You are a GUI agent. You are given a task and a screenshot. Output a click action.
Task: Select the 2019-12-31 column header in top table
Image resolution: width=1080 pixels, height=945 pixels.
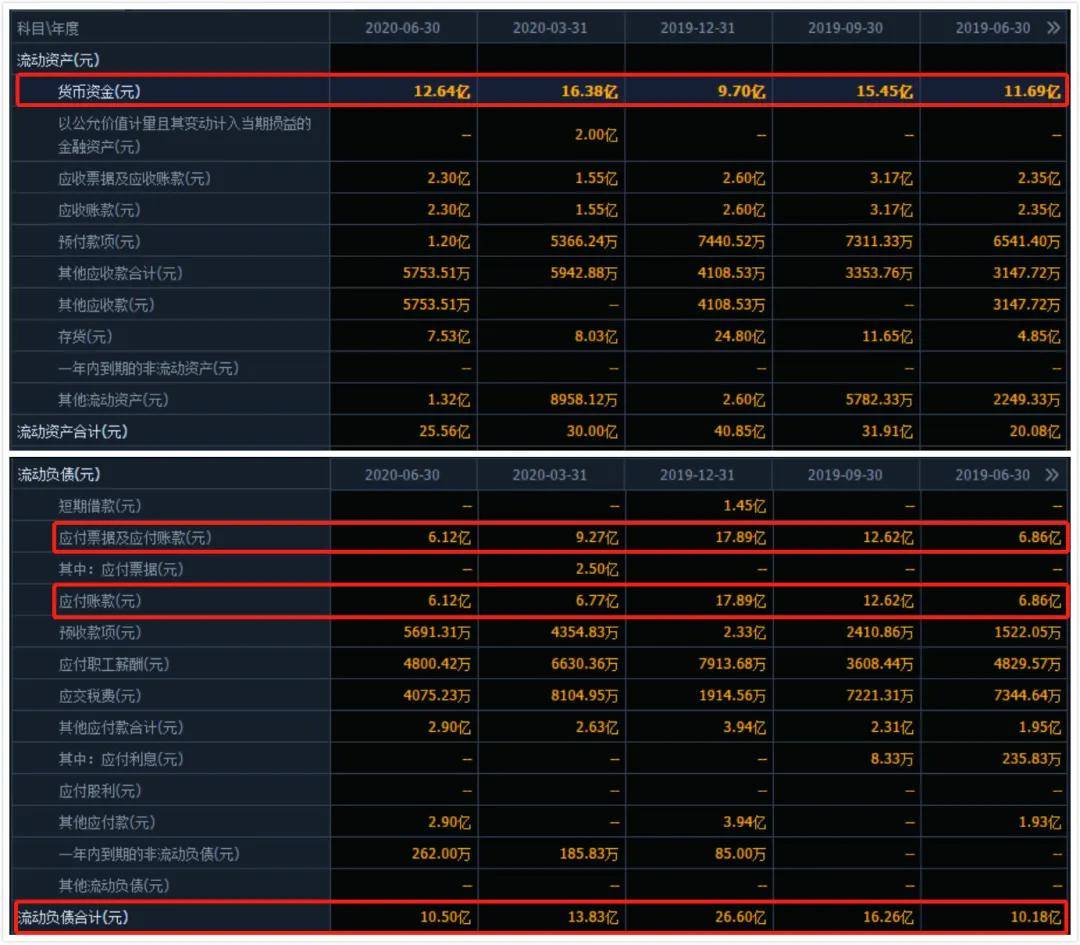(698, 28)
